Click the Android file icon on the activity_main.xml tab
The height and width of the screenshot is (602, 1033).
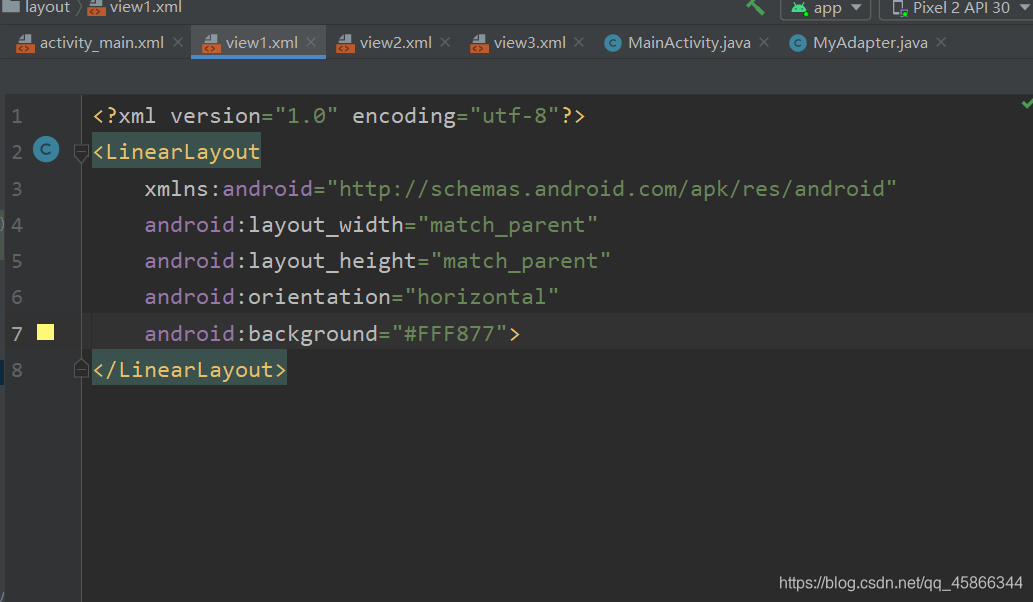click(x=25, y=43)
